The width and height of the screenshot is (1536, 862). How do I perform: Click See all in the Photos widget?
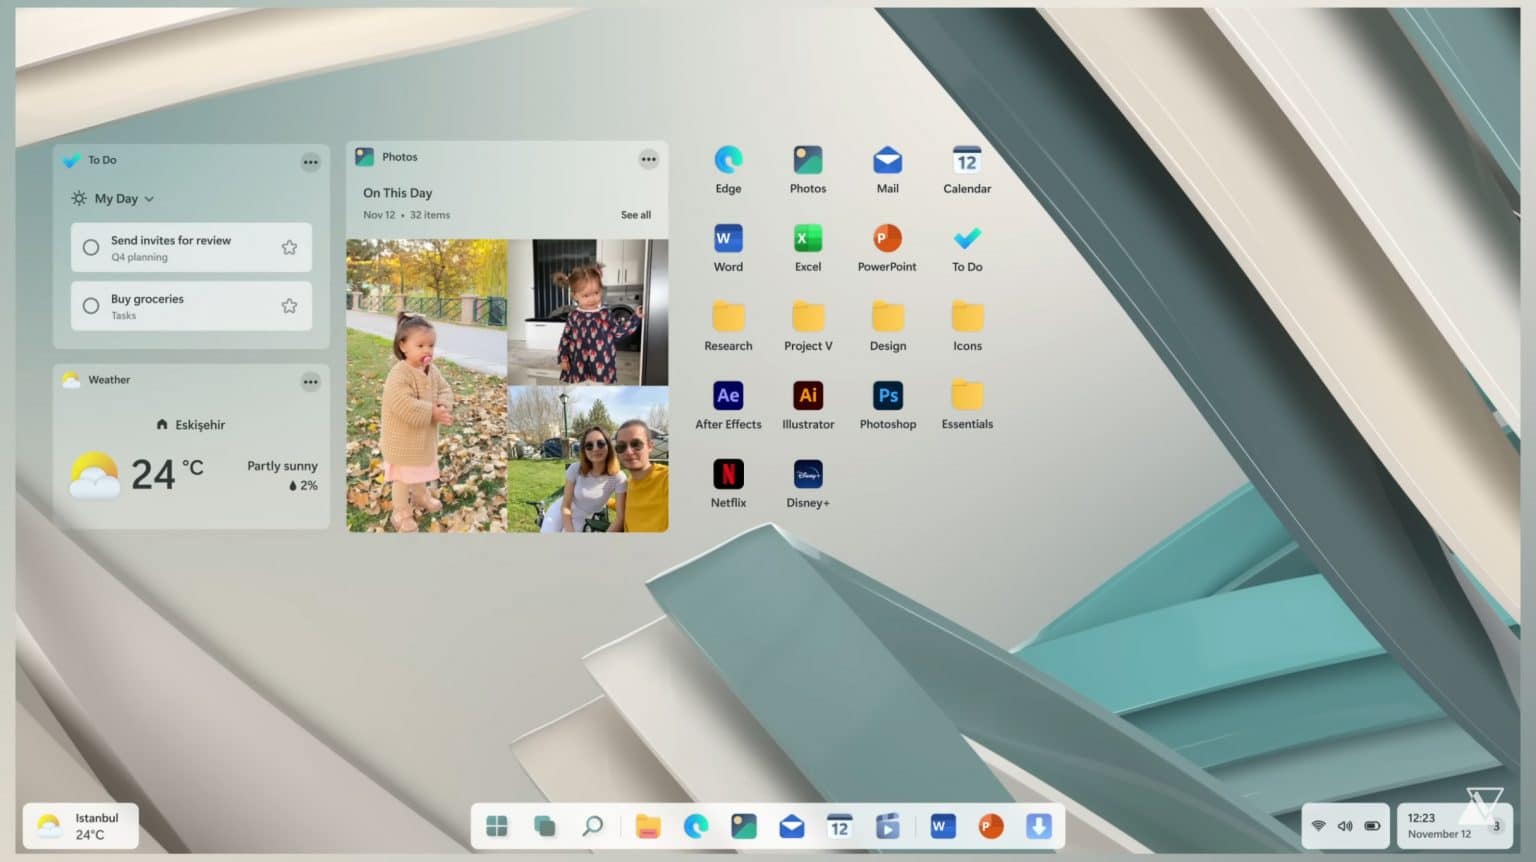636,214
